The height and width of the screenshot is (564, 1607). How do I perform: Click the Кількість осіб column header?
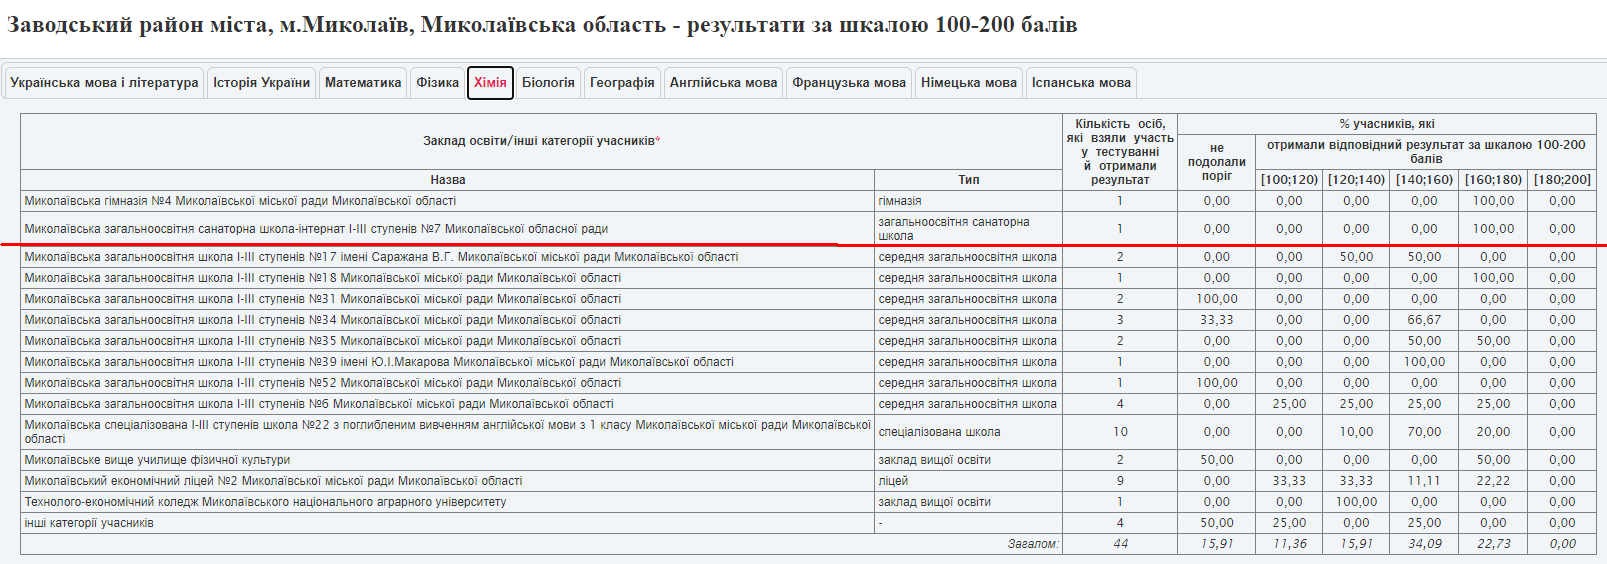pyautogui.click(x=1120, y=152)
